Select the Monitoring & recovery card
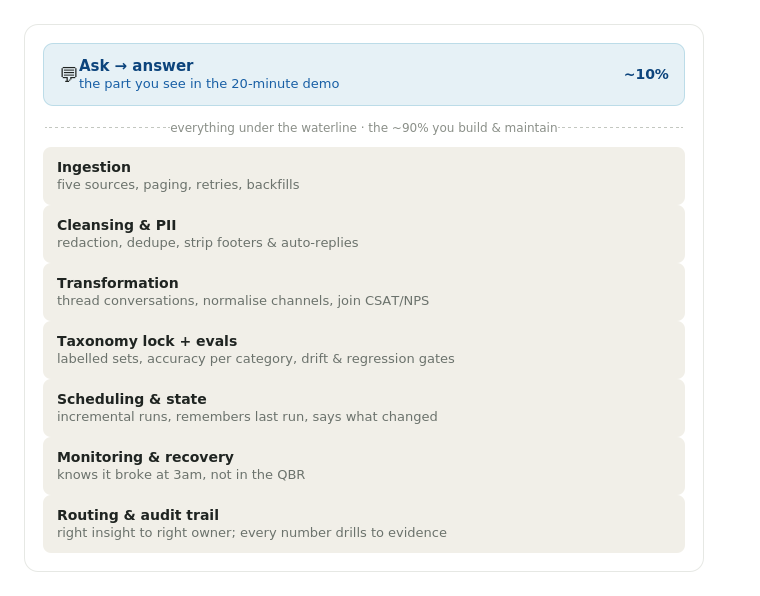Image resolution: width=760 pixels, height=596 pixels. (x=364, y=466)
